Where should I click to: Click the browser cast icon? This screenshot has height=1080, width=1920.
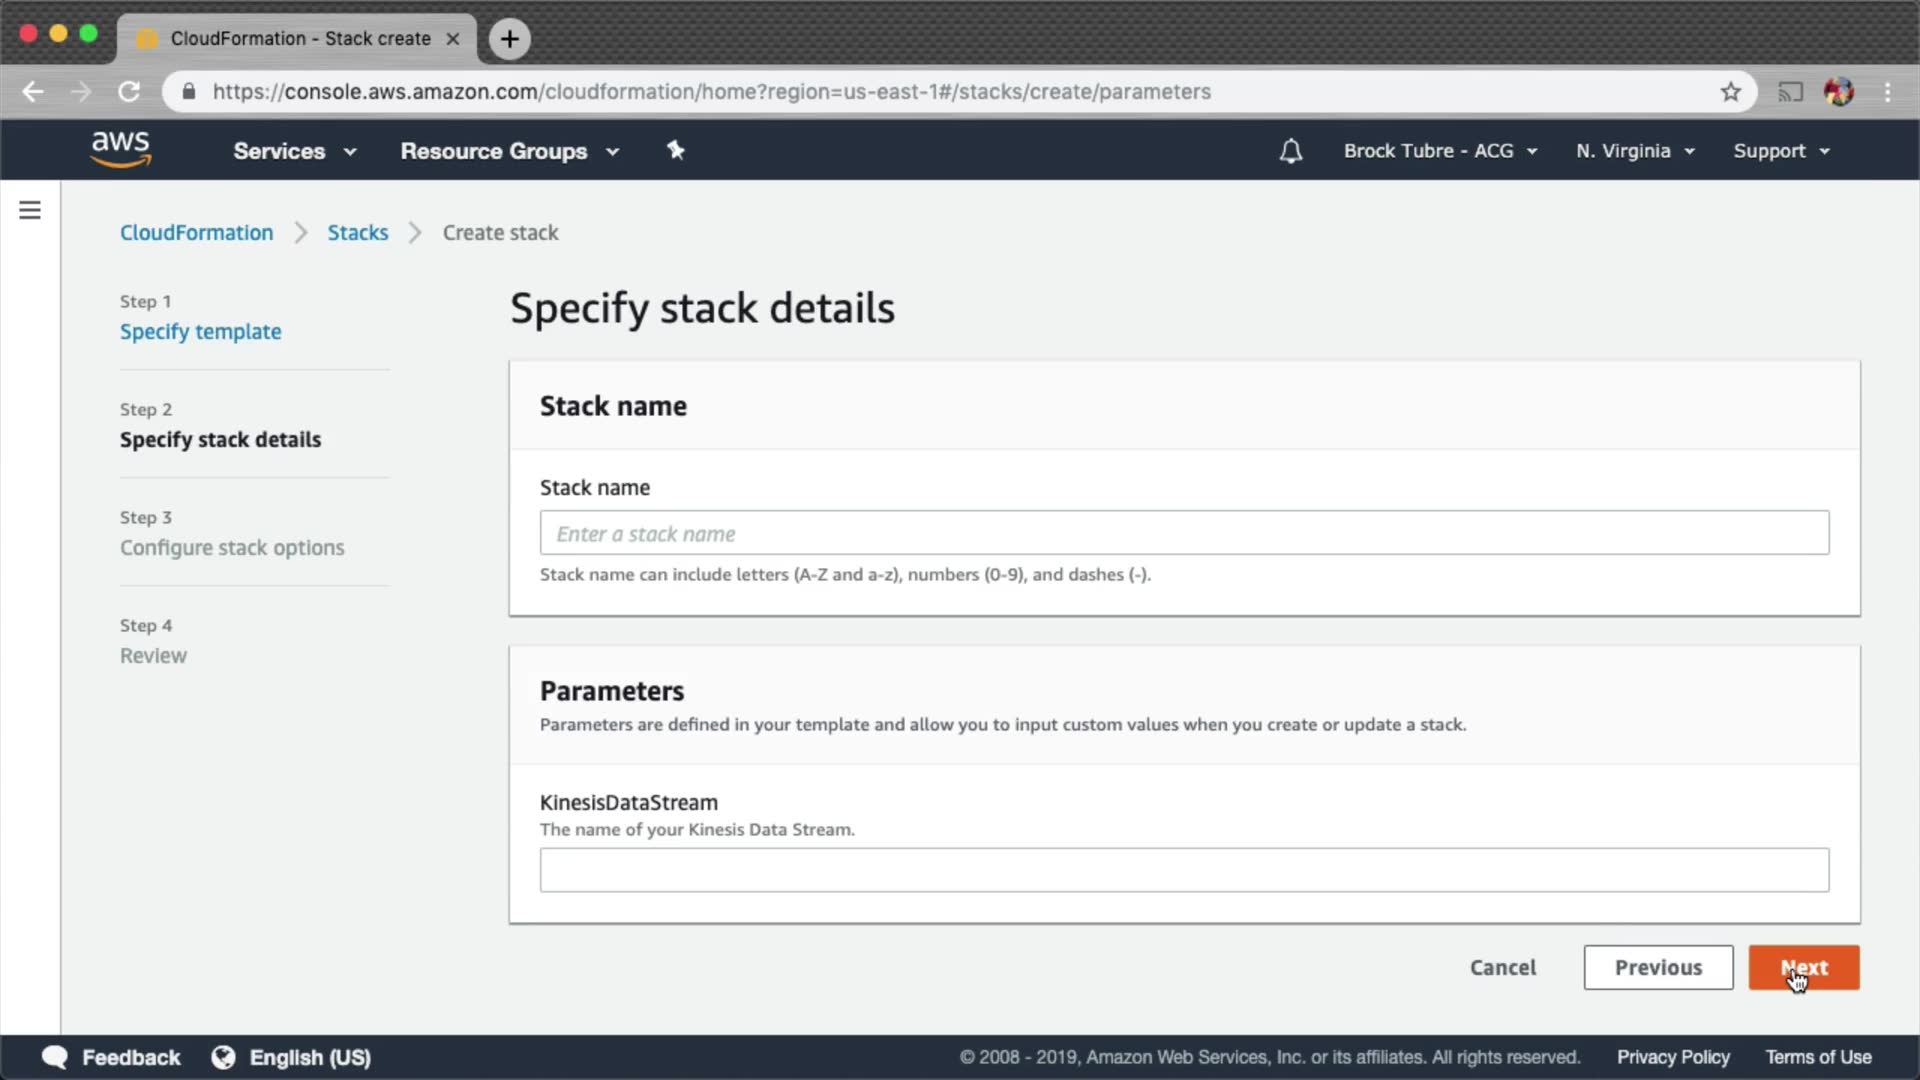1790,92
